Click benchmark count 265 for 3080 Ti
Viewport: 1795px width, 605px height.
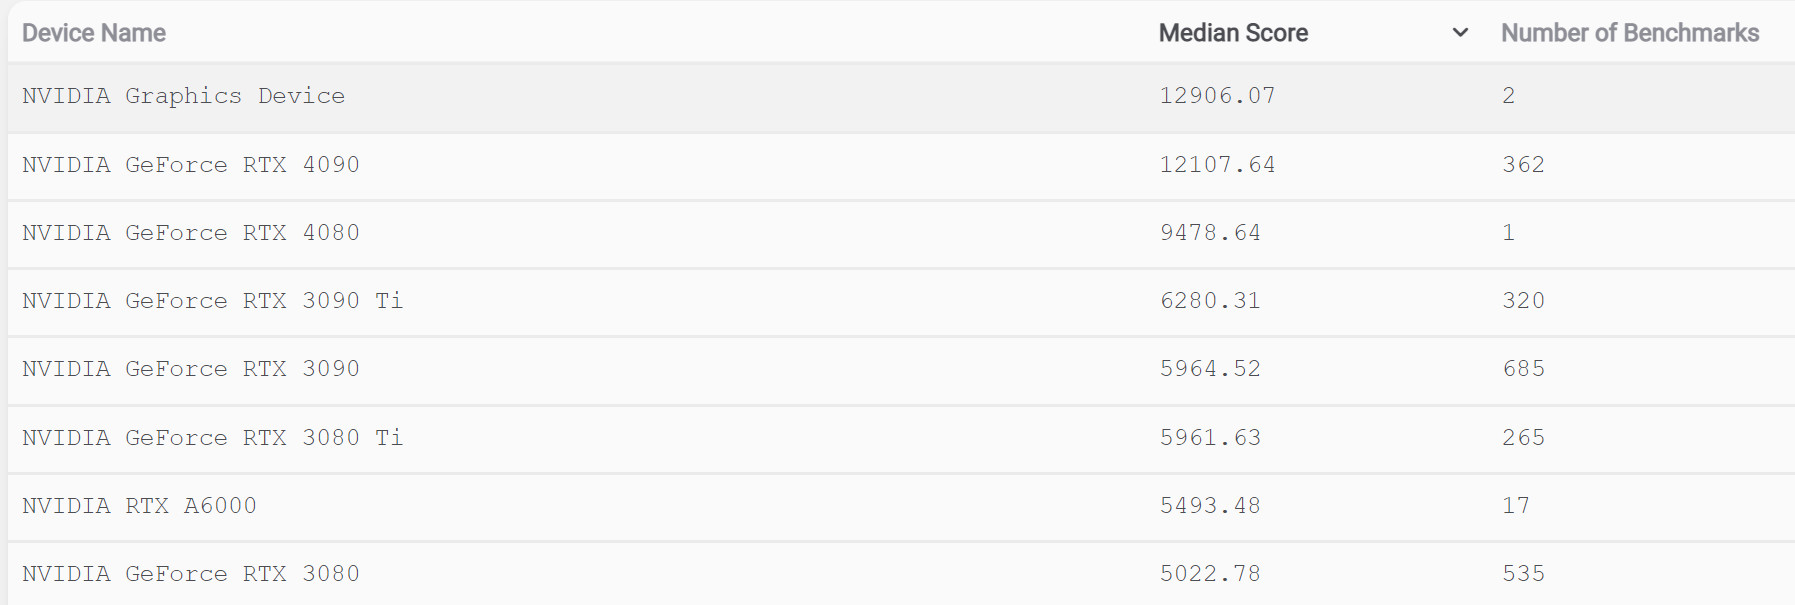click(x=1524, y=438)
